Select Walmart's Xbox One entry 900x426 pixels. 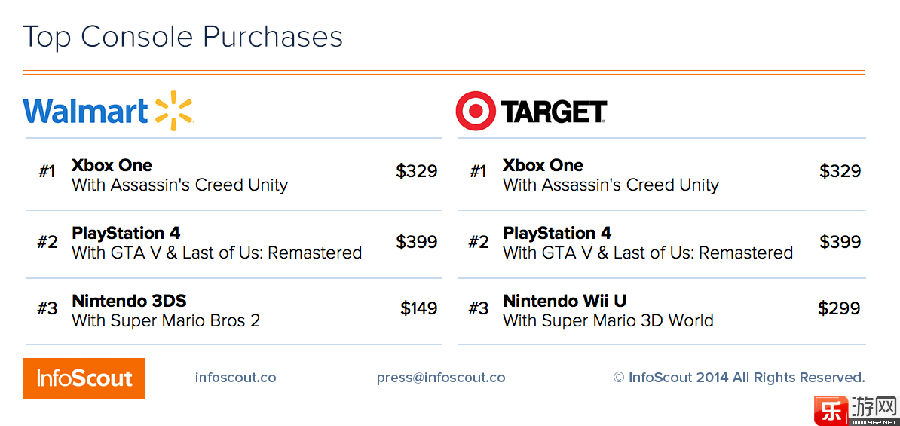click(234, 175)
